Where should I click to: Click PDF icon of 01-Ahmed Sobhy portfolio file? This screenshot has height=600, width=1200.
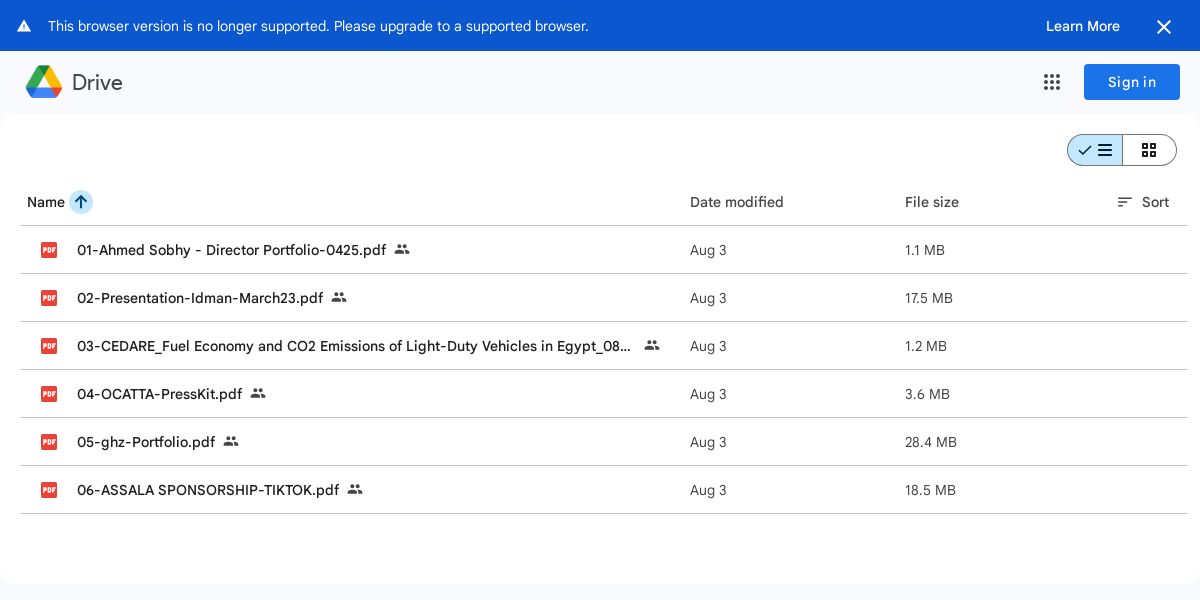tap(49, 250)
